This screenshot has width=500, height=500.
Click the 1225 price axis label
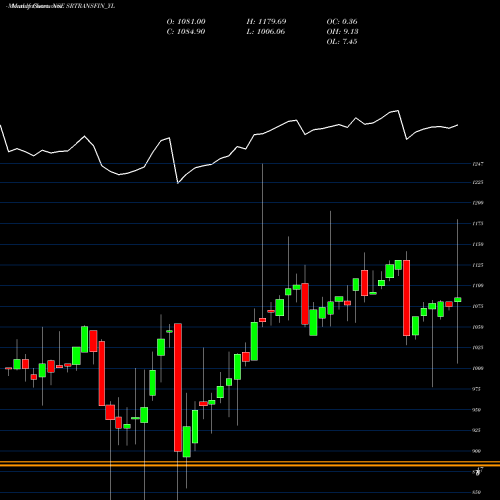click(x=478, y=182)
